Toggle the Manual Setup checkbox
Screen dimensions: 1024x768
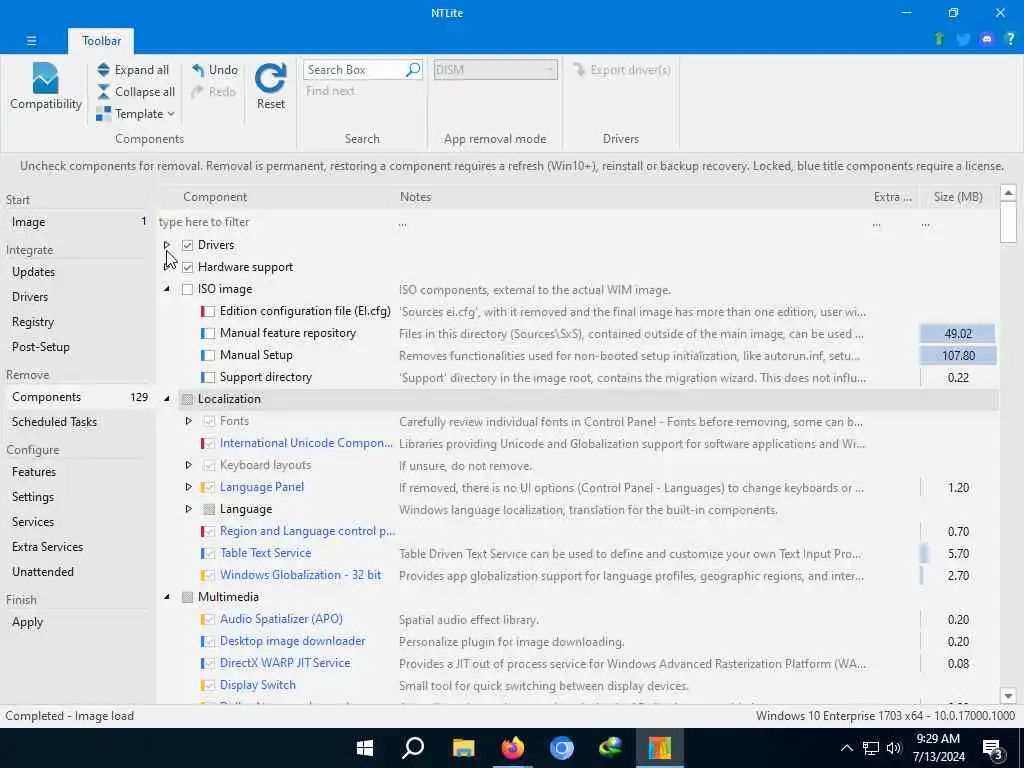pos(209,355)
